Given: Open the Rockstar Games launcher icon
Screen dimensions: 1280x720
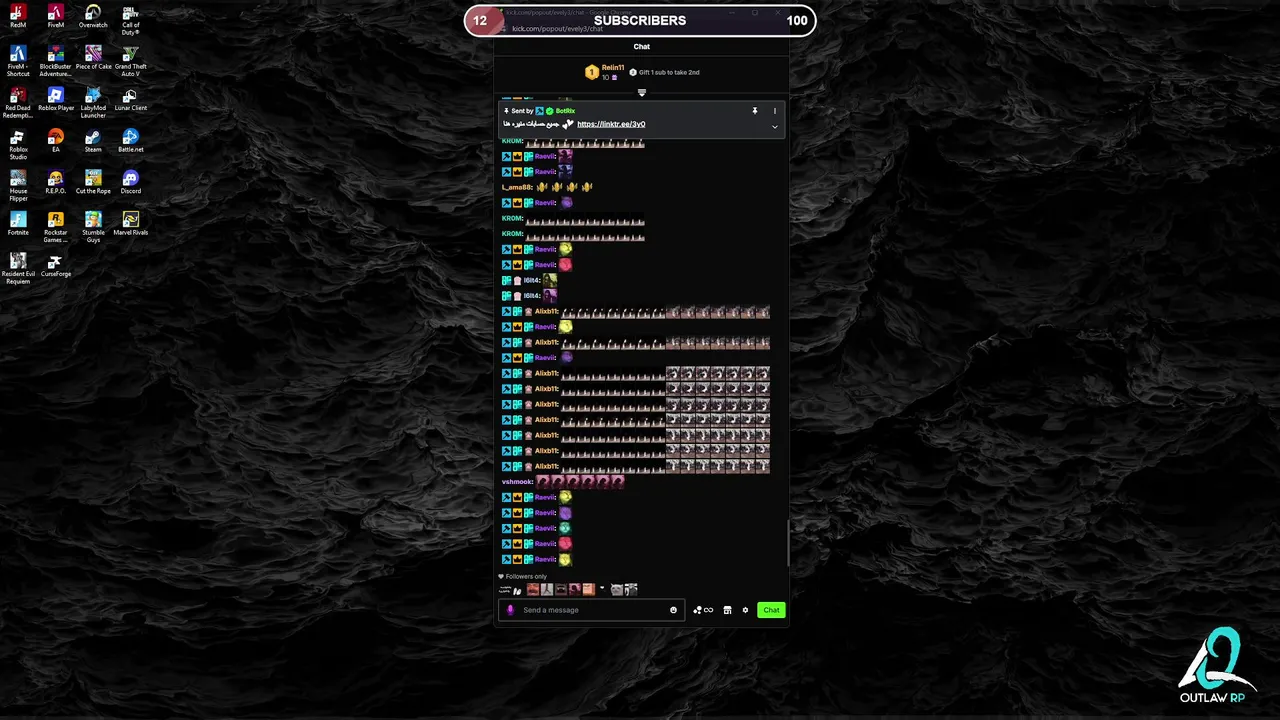Looking at the screenshot, I should pyautogui.click(x=55, y=228).
